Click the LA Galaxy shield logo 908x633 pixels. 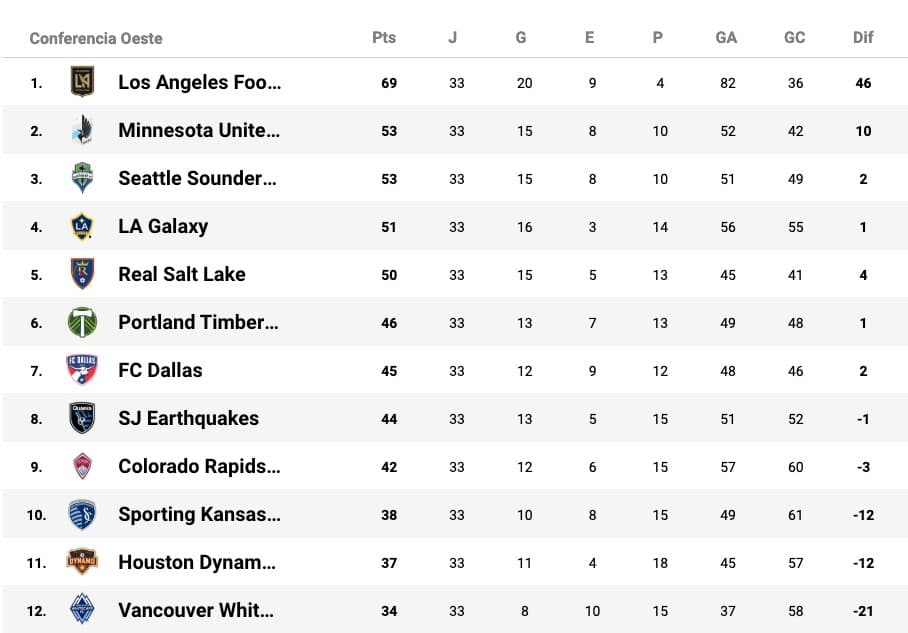pos(82,226)
